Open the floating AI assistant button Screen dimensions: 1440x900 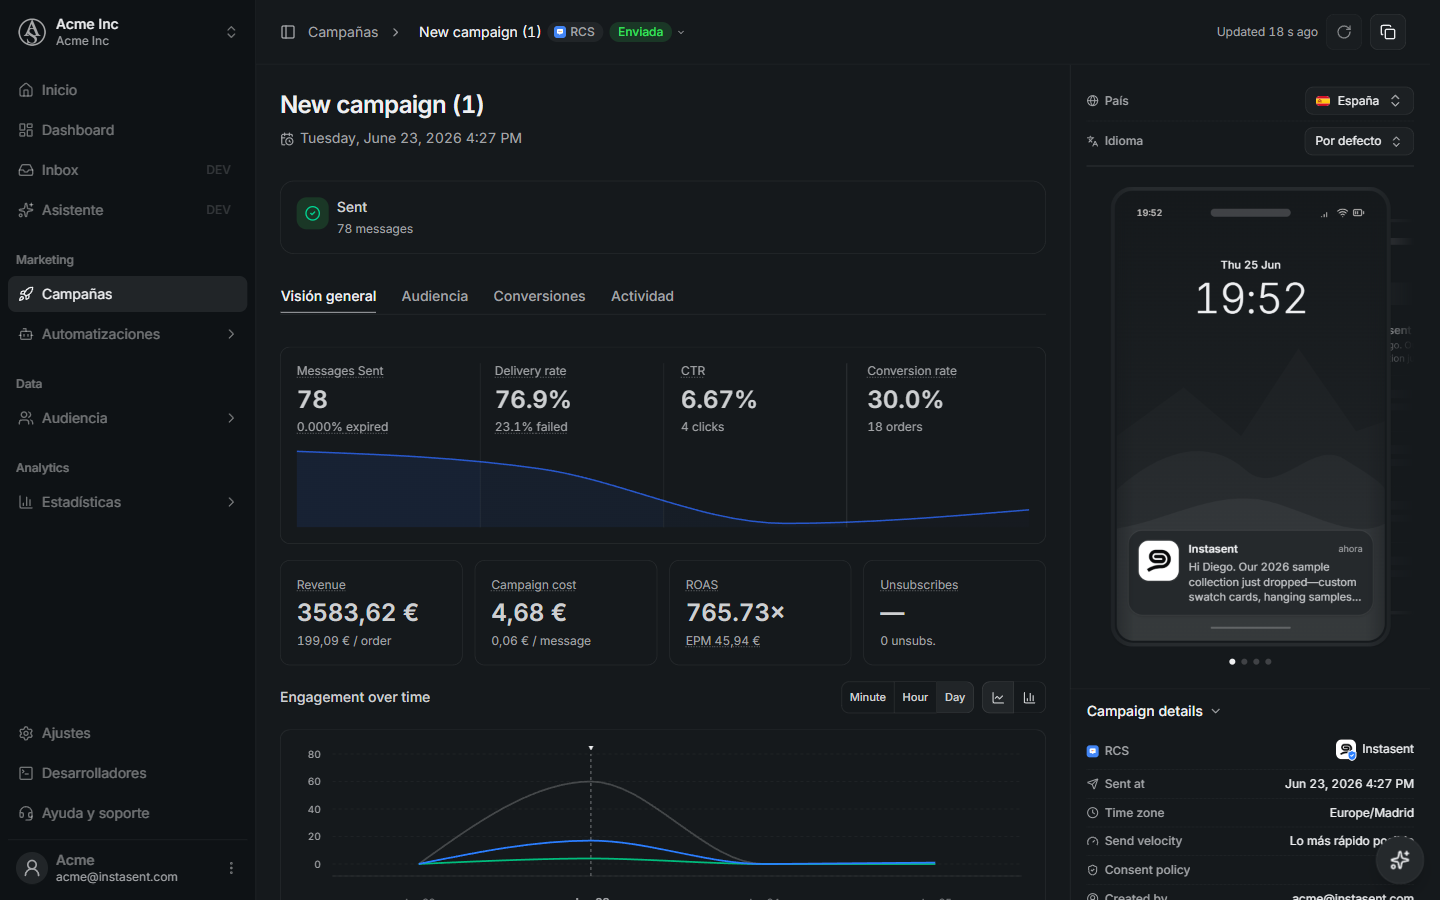click(x=1400, y=859)
